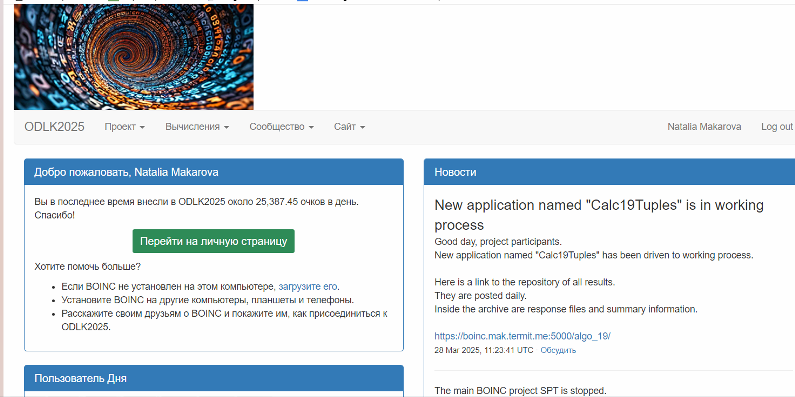Click the Перейти на личную страницу button
The image size is (795, 397).
(x=213, y=241)
